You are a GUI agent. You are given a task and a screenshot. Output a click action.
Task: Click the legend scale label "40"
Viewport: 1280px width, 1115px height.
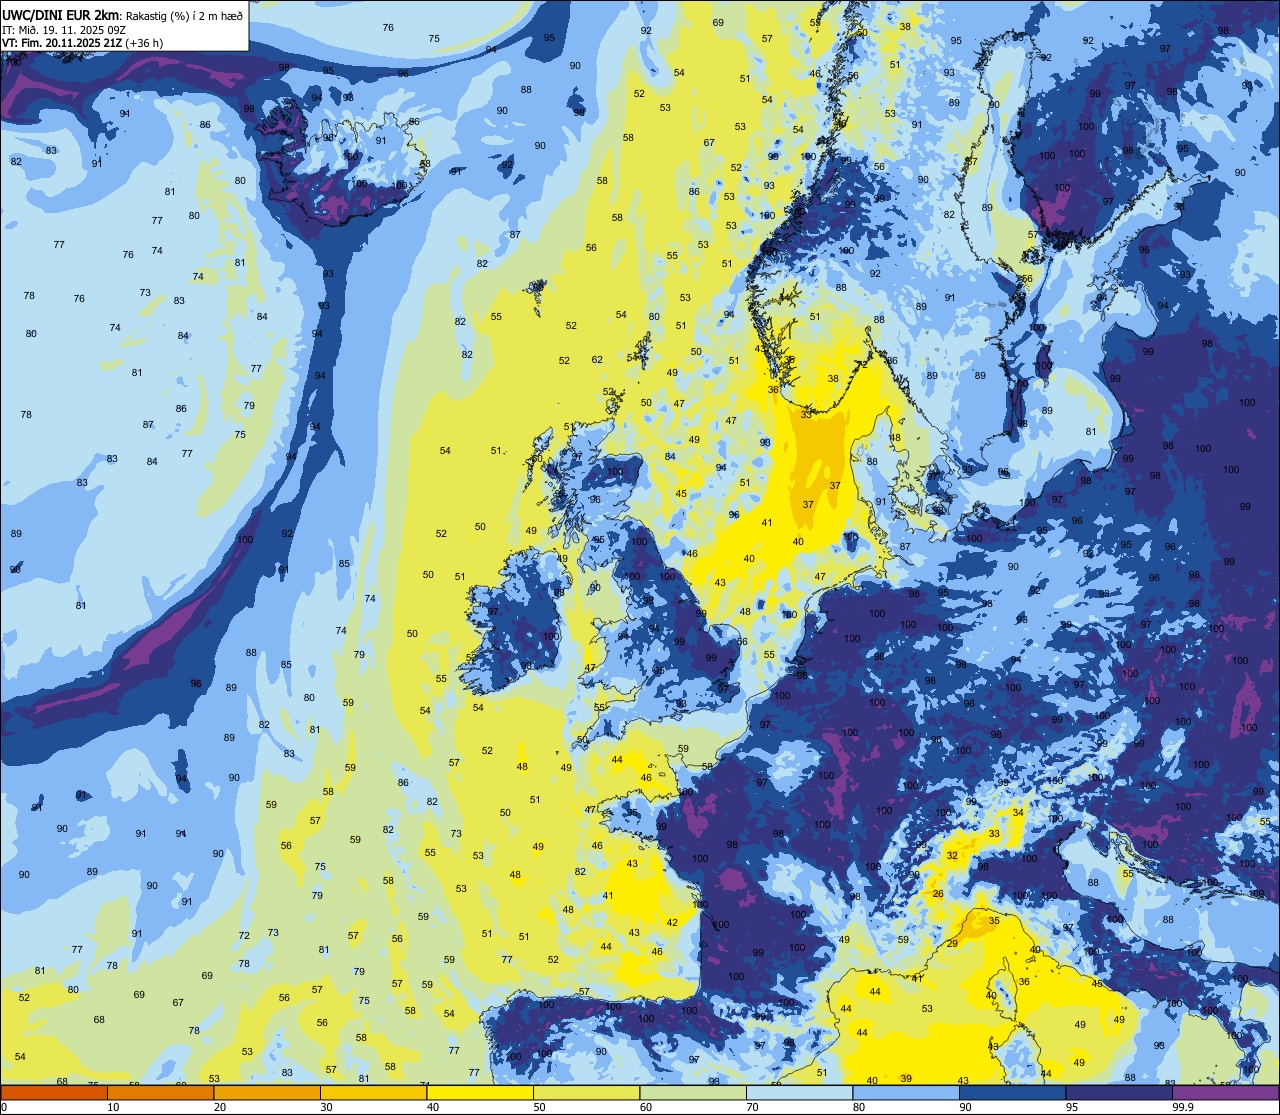pos(433,1107)
